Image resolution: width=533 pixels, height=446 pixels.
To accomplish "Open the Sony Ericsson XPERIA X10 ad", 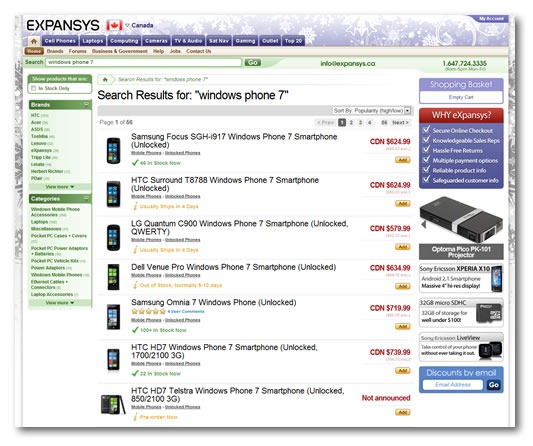I will click(461, 278).
